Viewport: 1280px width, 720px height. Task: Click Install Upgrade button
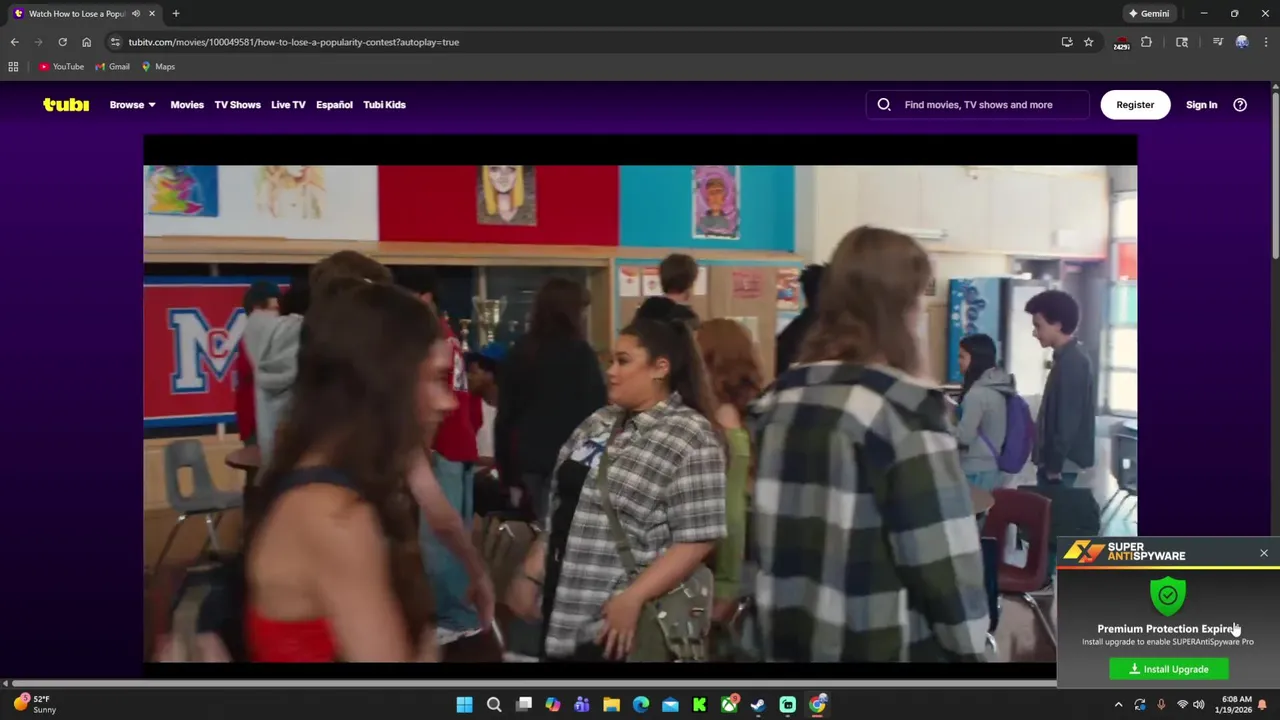click(1169, 669)
